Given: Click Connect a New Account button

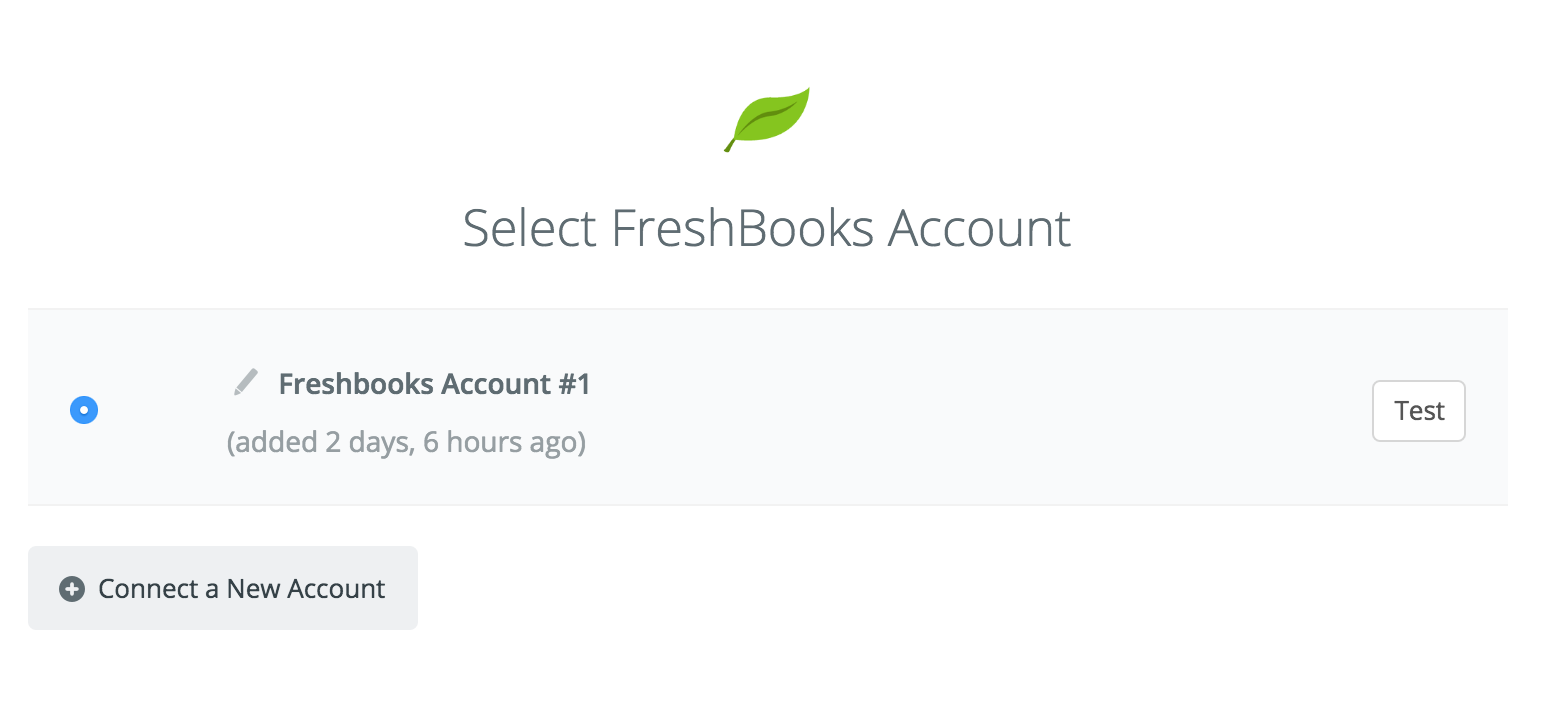Looking at the screenshot, I should 223,588.
